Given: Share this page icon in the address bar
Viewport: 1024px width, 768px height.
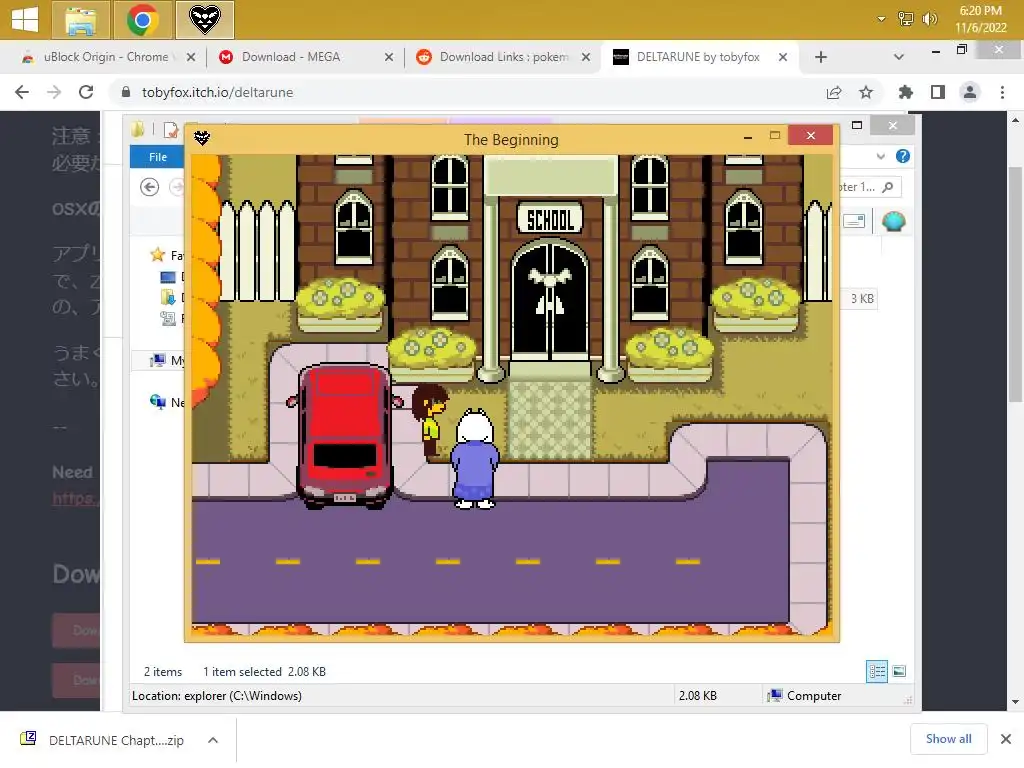Looking at the screenshot, I should click(834, 92).
